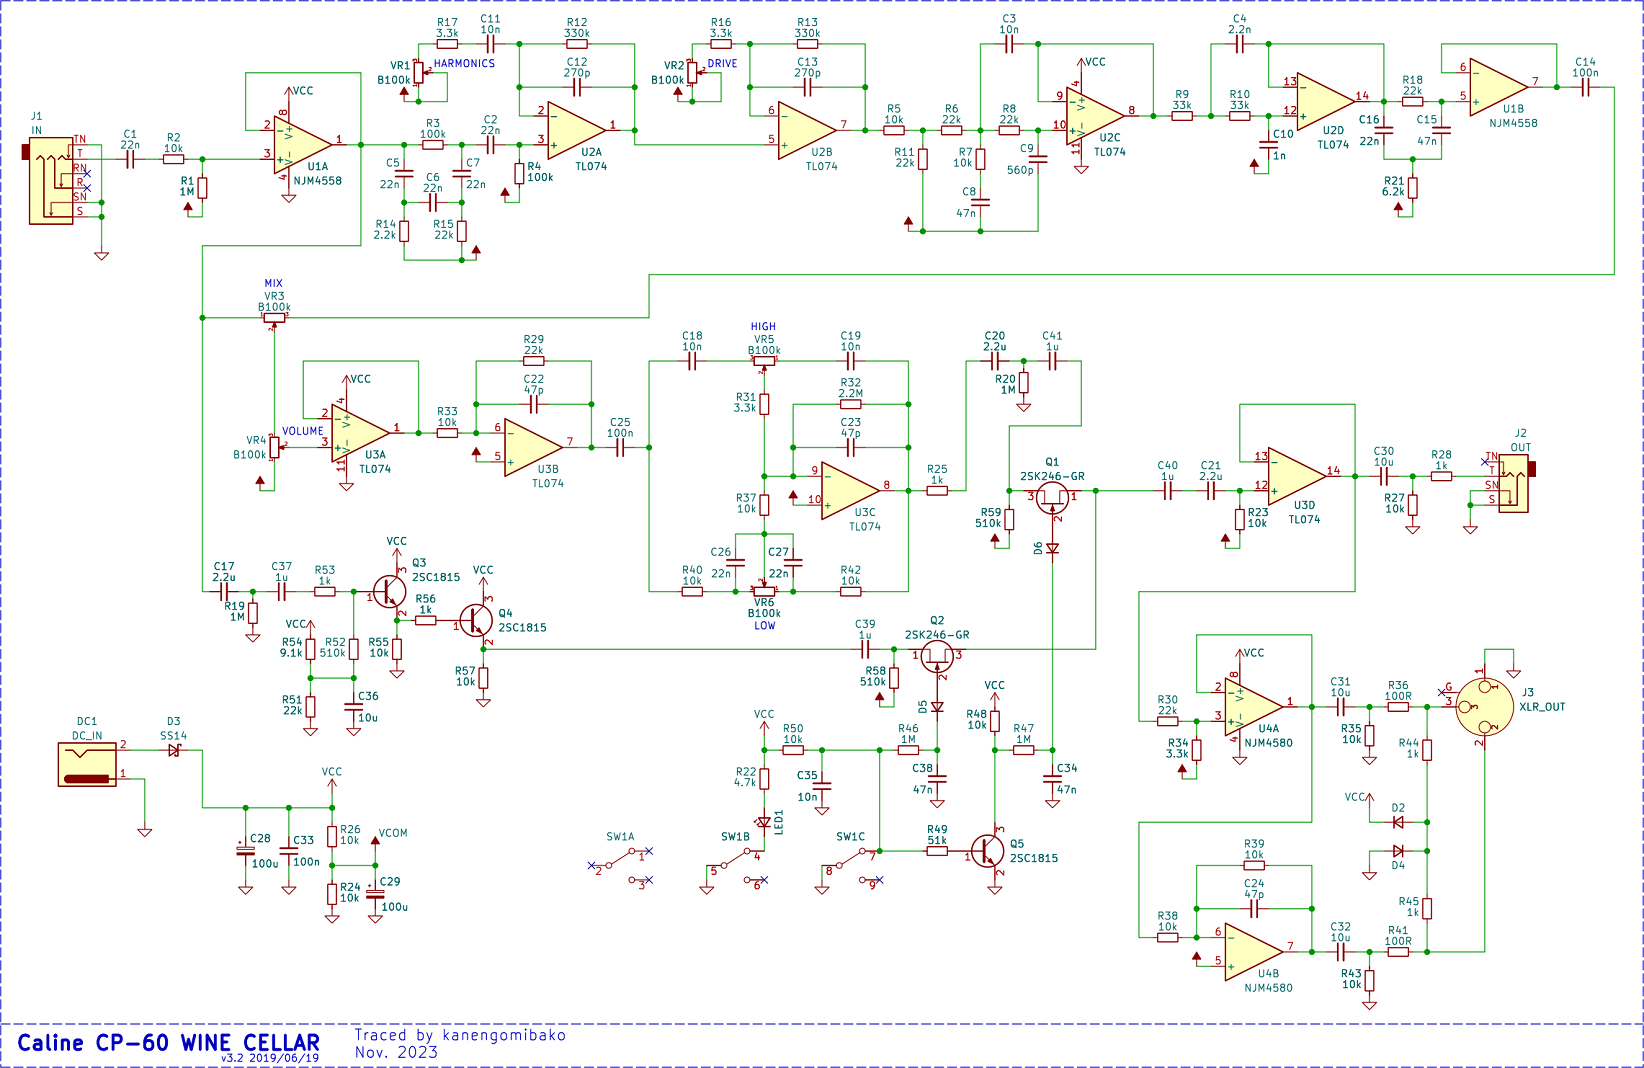Screen dimensions: 1644x1068
Task: Select the VR3 MIX potentiometer symbol
Action: point(274,320)
